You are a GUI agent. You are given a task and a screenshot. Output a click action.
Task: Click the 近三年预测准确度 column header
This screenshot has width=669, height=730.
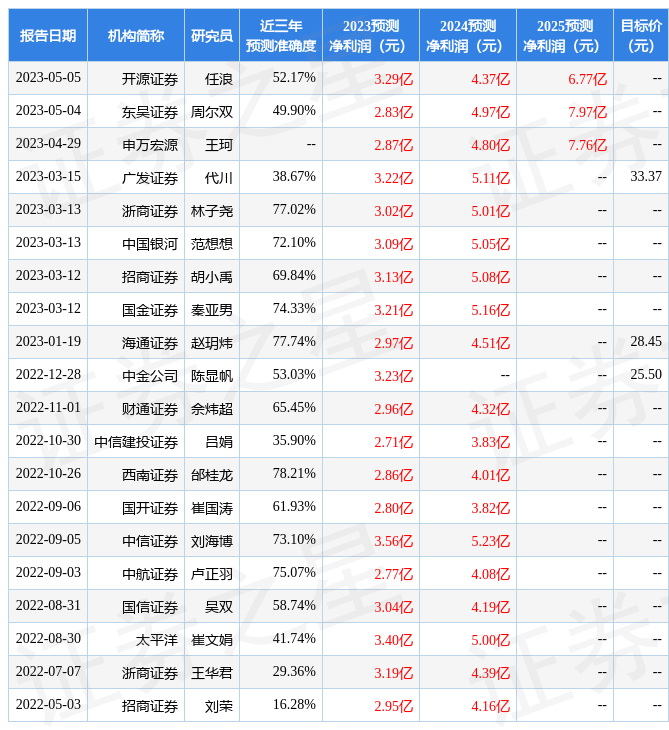(x=281, y=35)
